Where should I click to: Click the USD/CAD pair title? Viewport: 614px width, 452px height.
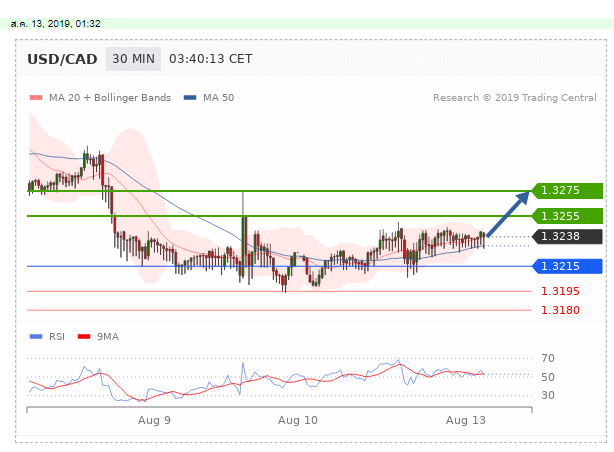62,59
